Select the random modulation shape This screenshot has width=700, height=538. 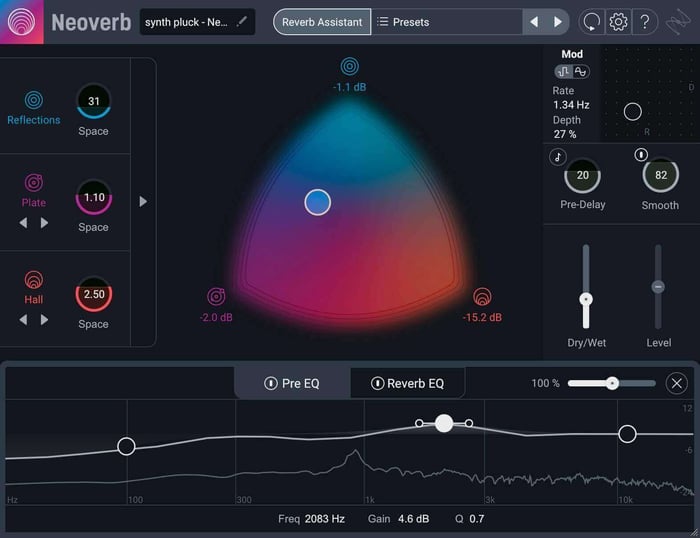[564, 71]
